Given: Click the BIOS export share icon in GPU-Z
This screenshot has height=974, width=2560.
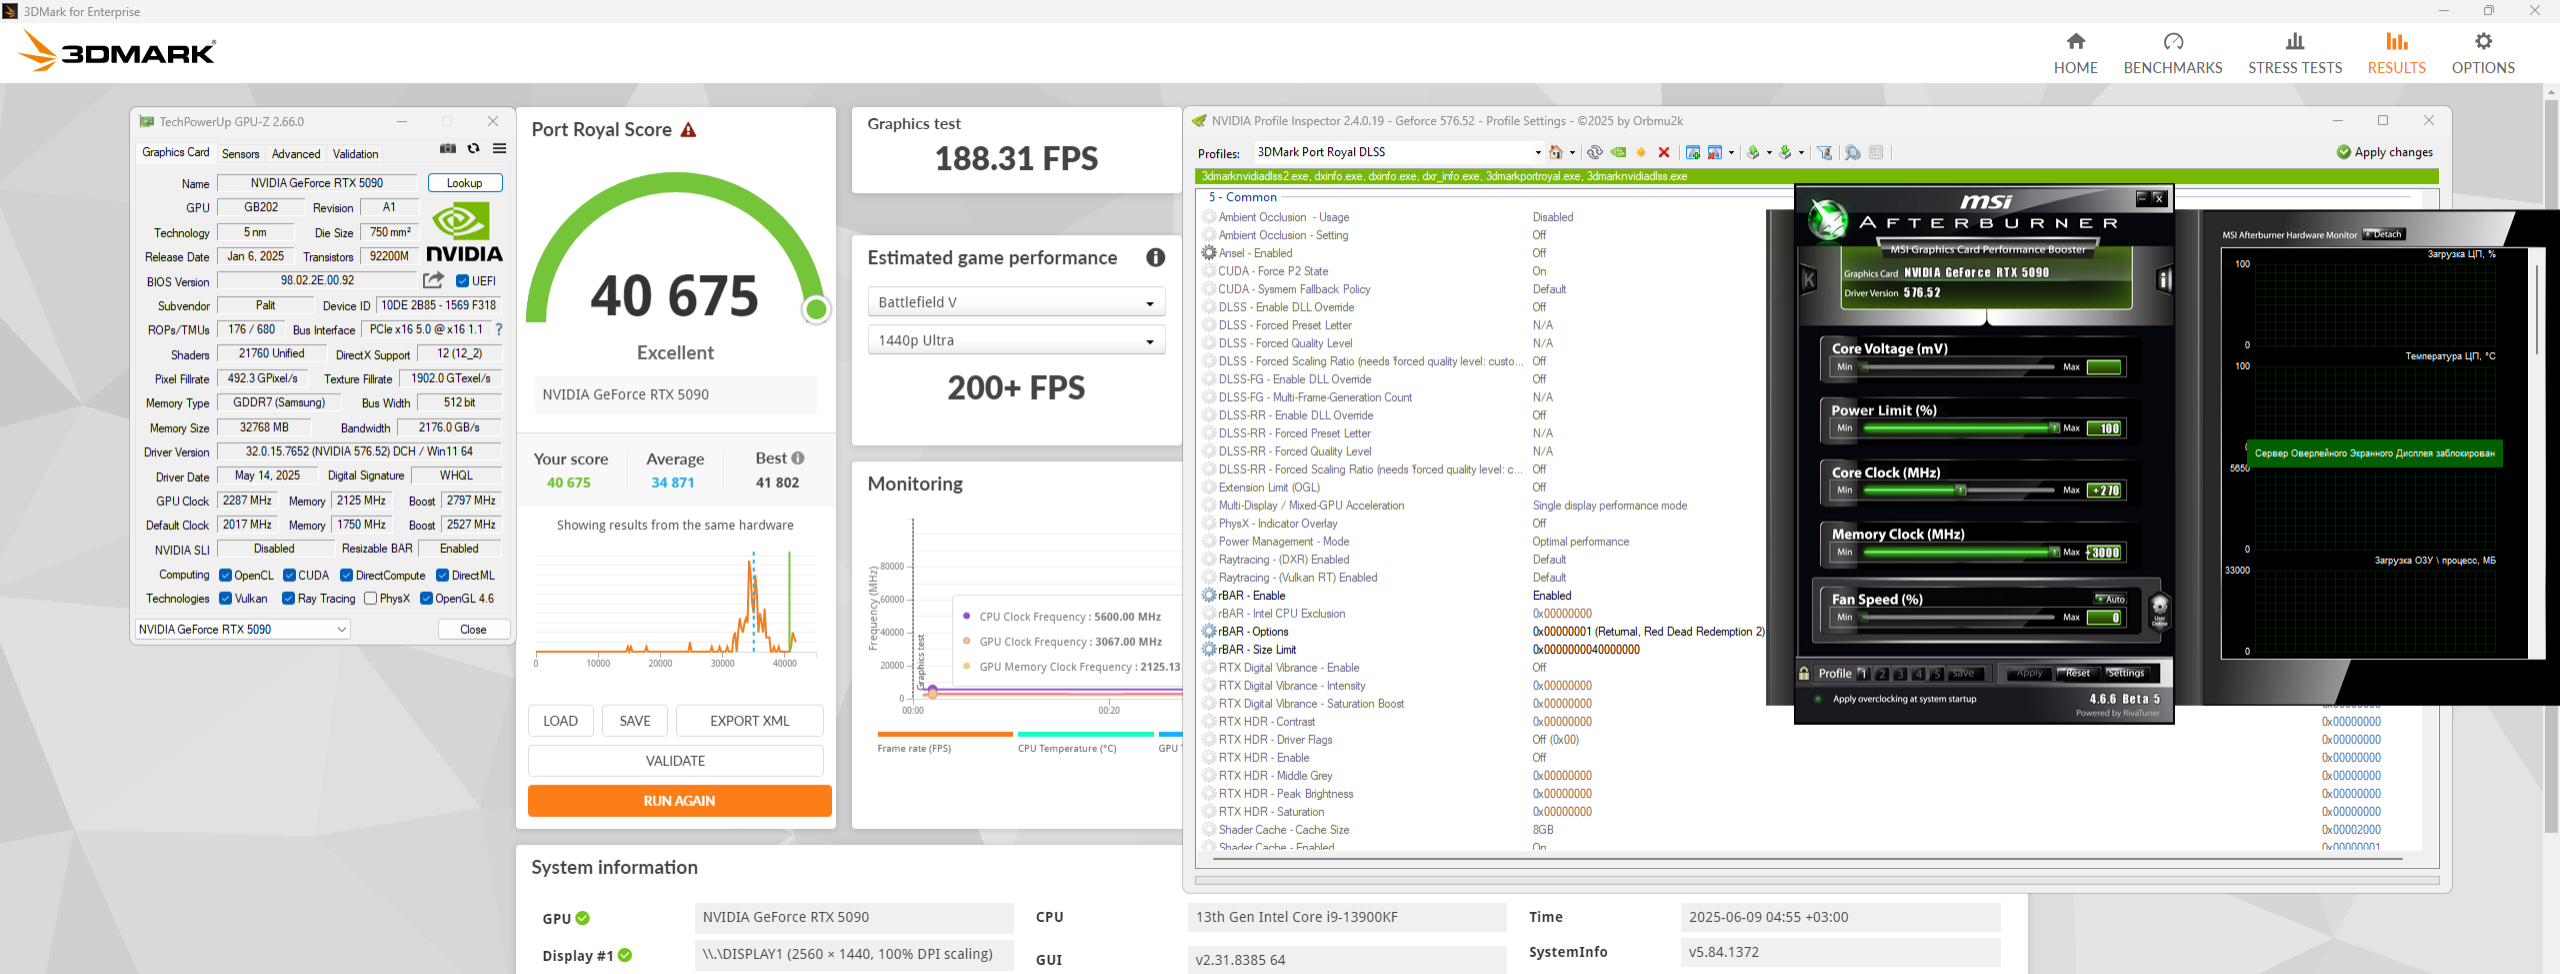Looking at the screenshot, I should point(433,281).
